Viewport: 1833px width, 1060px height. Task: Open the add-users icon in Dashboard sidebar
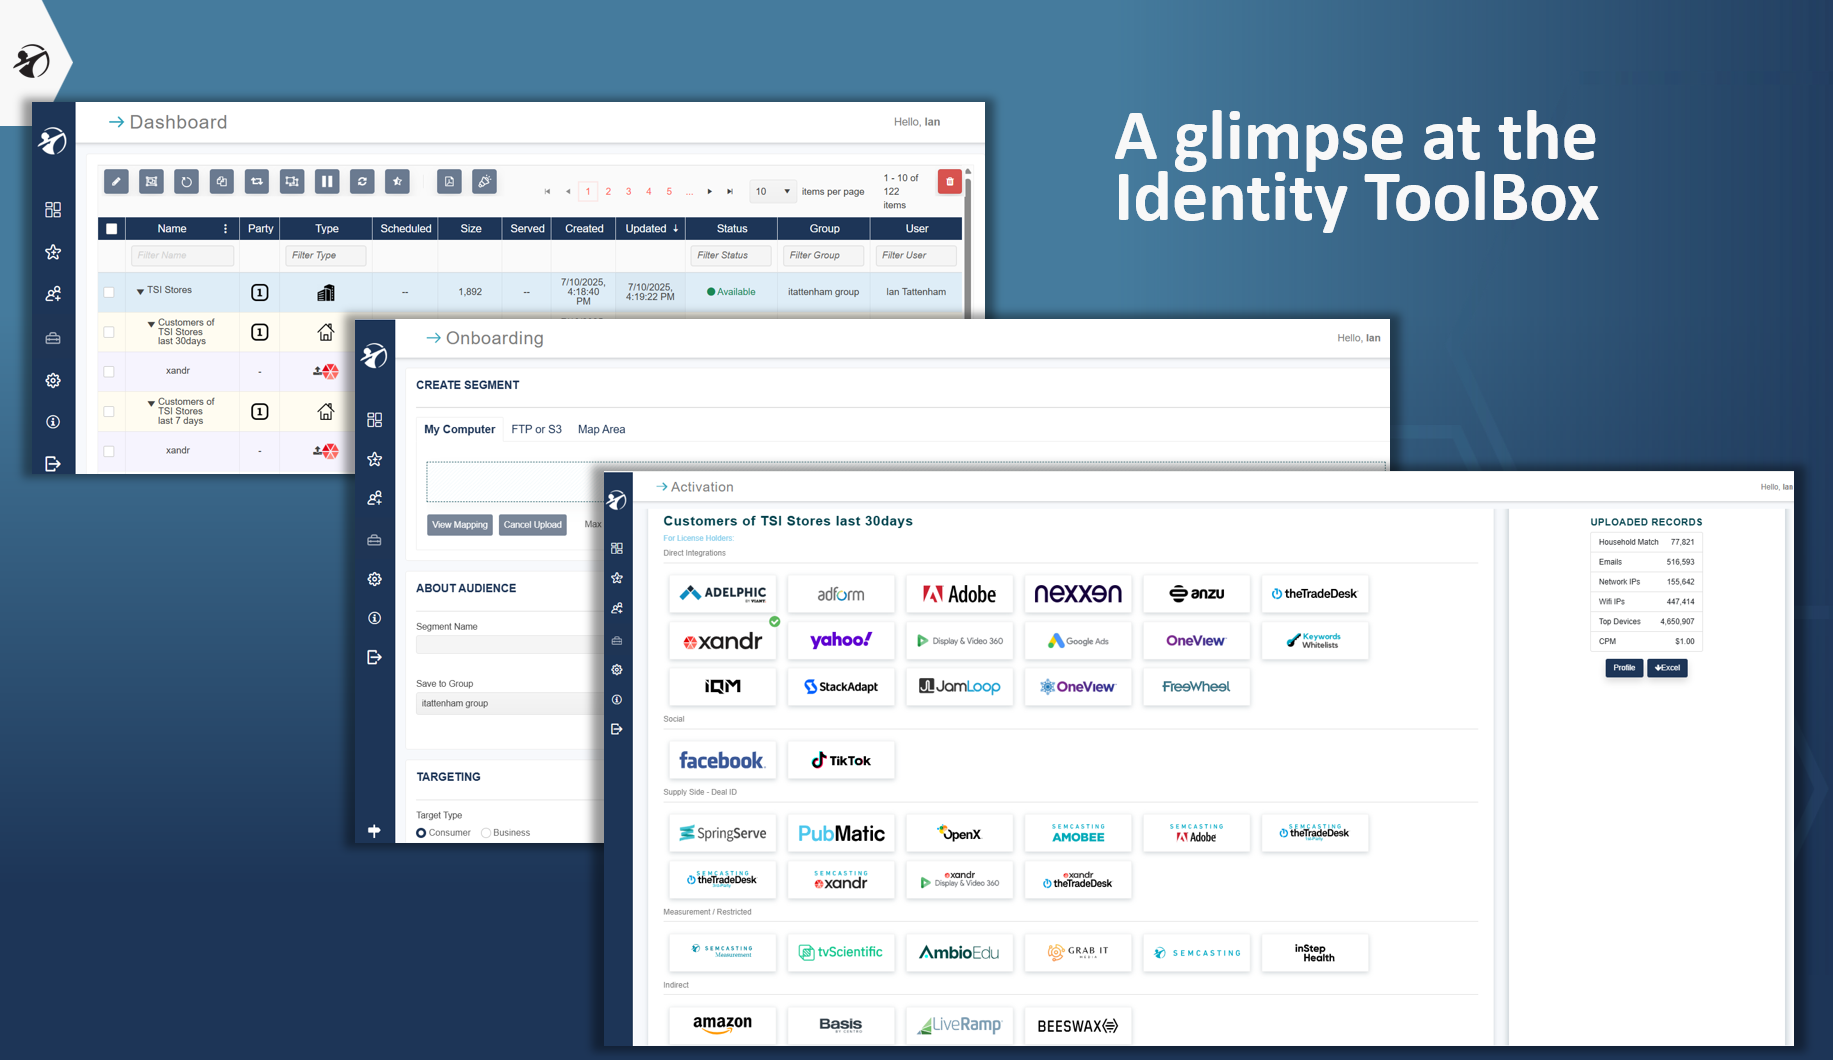point(53,294)
